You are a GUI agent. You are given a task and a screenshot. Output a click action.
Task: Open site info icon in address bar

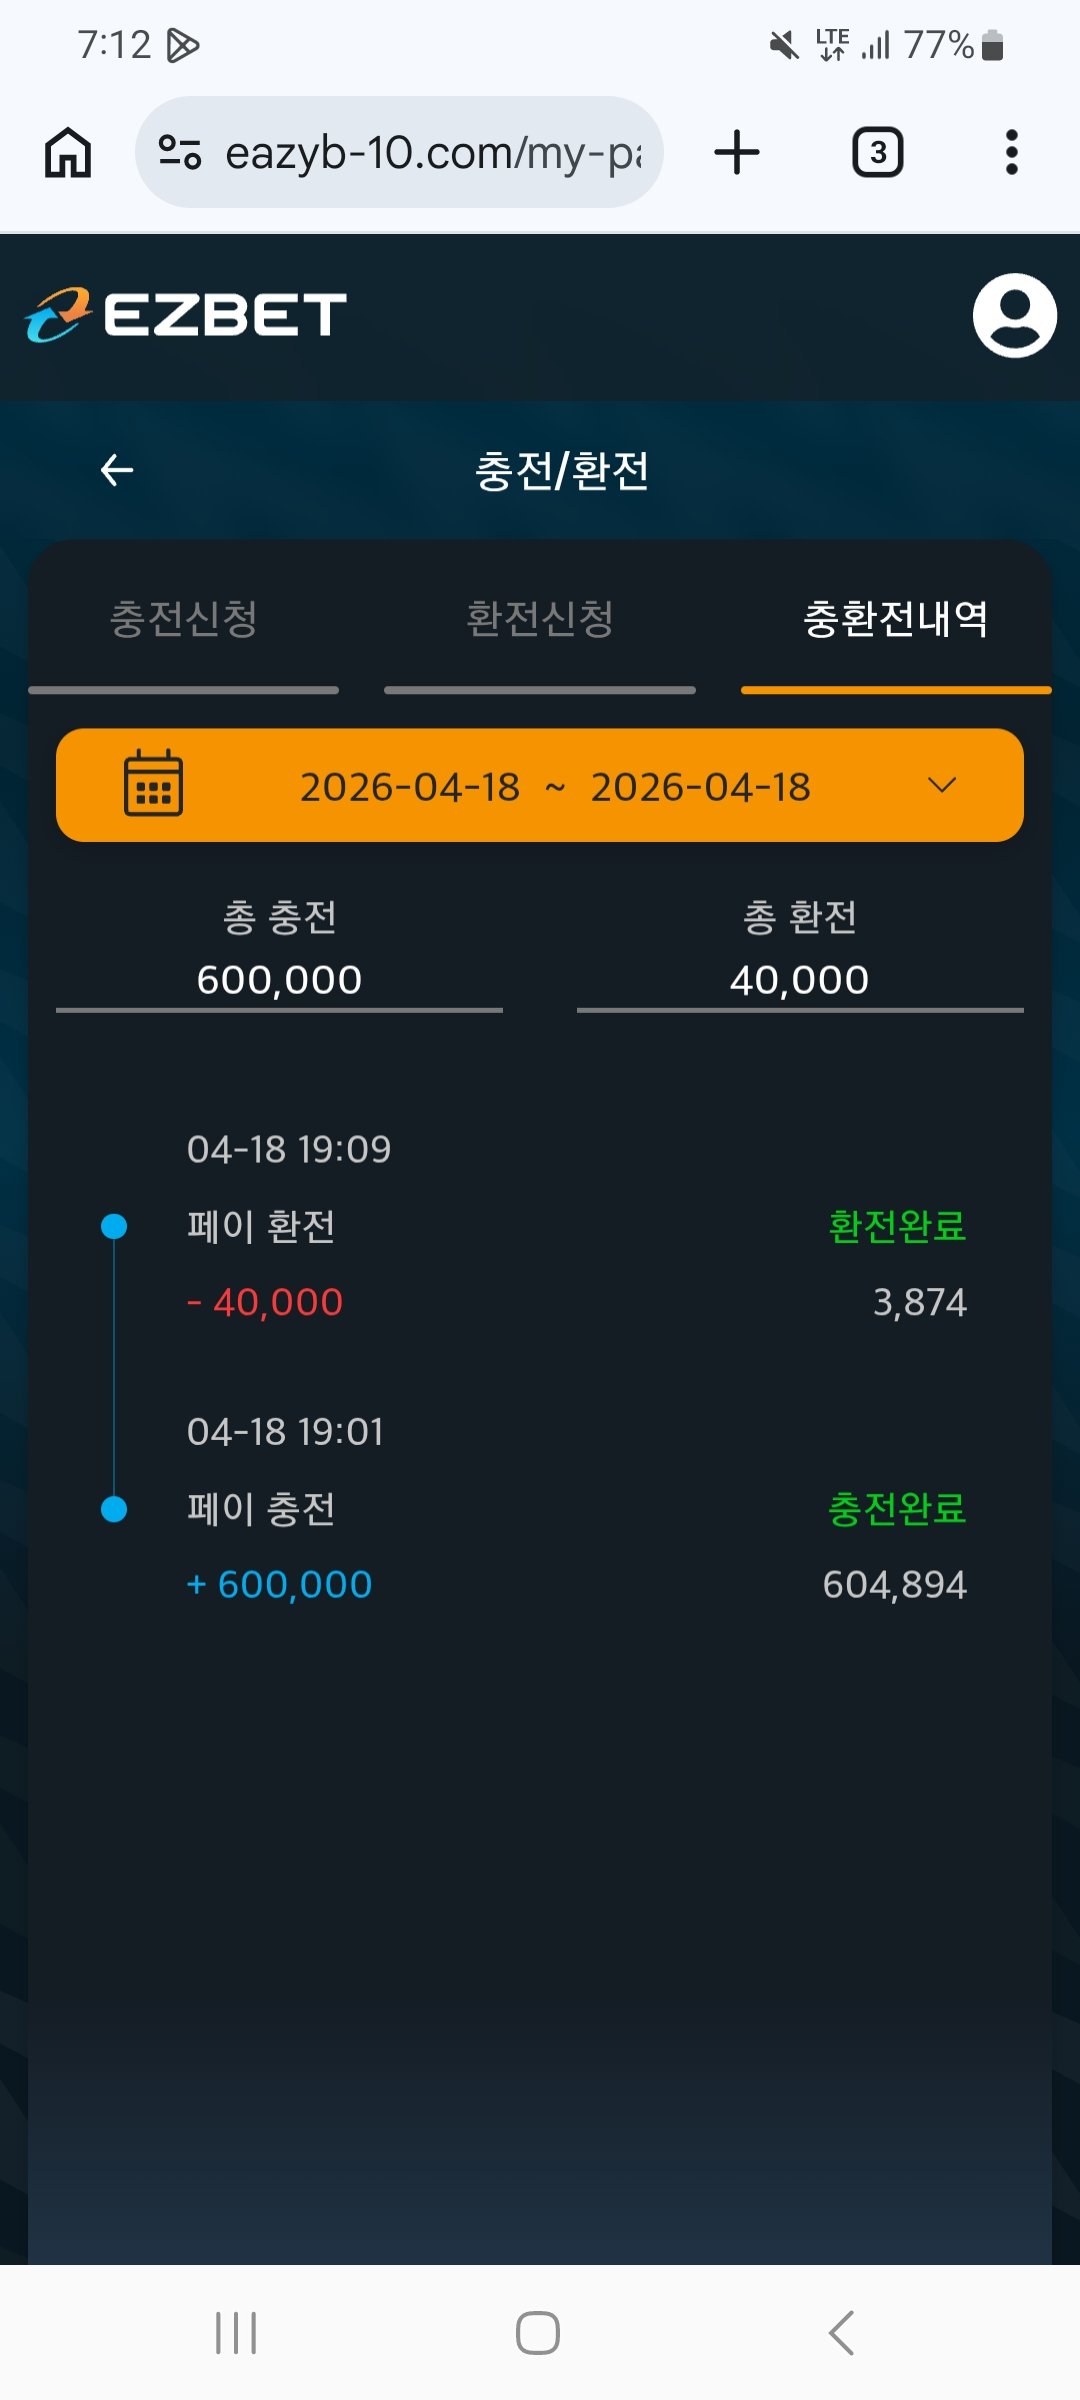tap(180, 153)
